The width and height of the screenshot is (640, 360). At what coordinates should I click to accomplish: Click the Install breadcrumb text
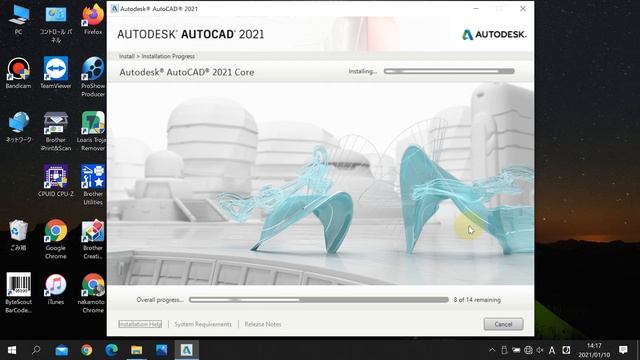point(127,56)
